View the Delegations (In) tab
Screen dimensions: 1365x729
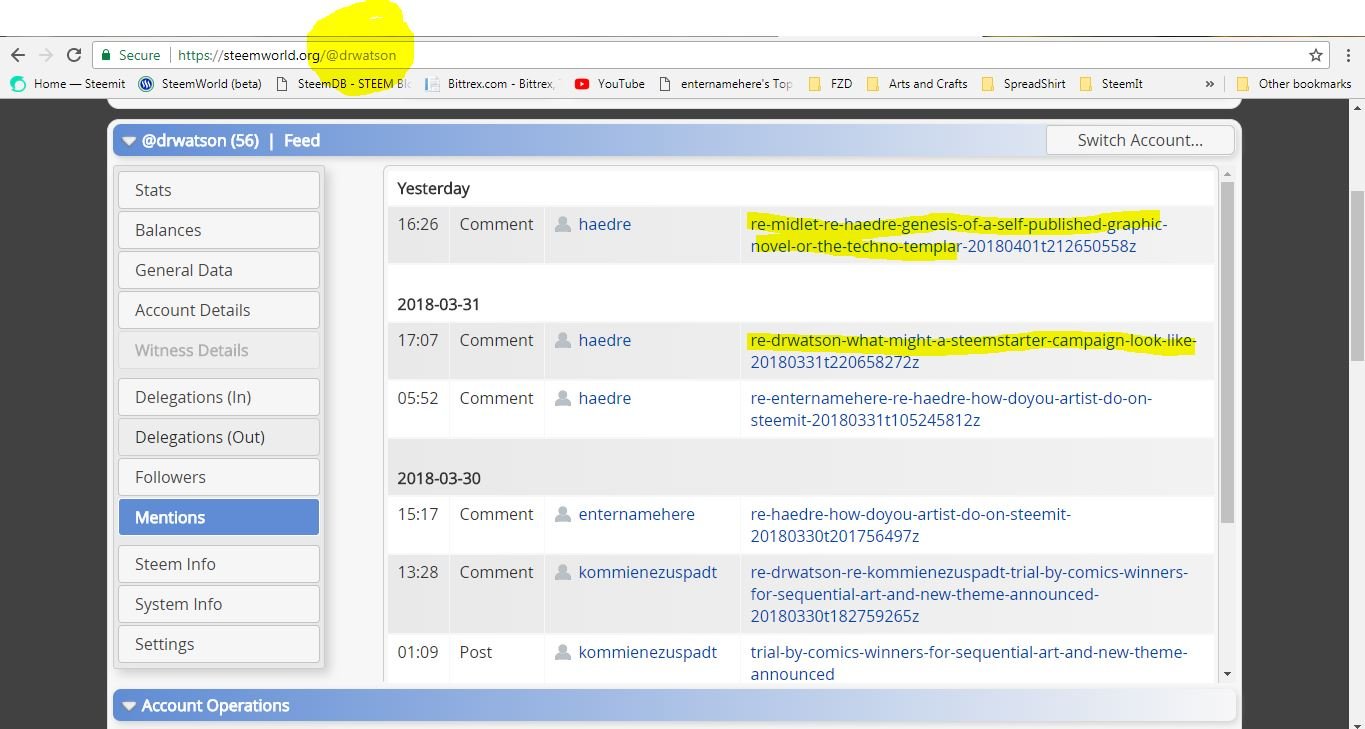219,397
